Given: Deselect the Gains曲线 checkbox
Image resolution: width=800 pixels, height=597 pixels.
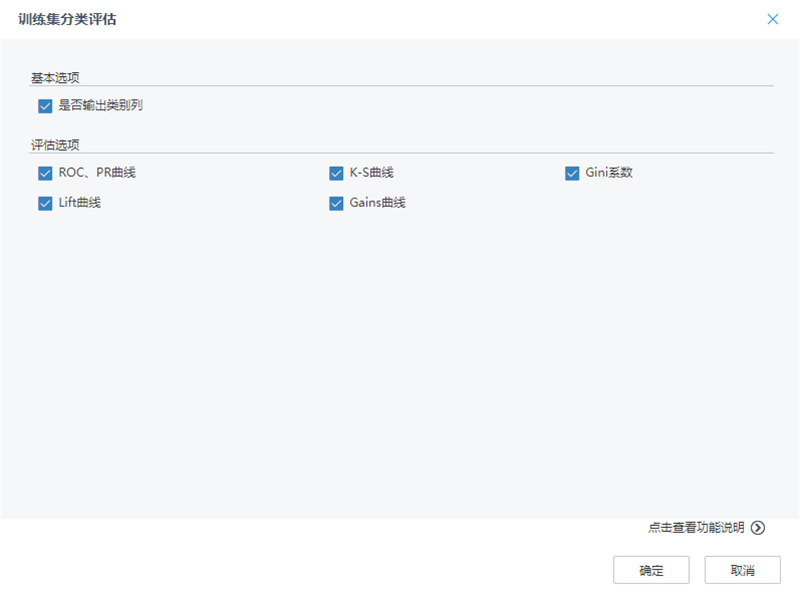Looking at the screenshot, I should pyautogui.click(x=336, y=203).
